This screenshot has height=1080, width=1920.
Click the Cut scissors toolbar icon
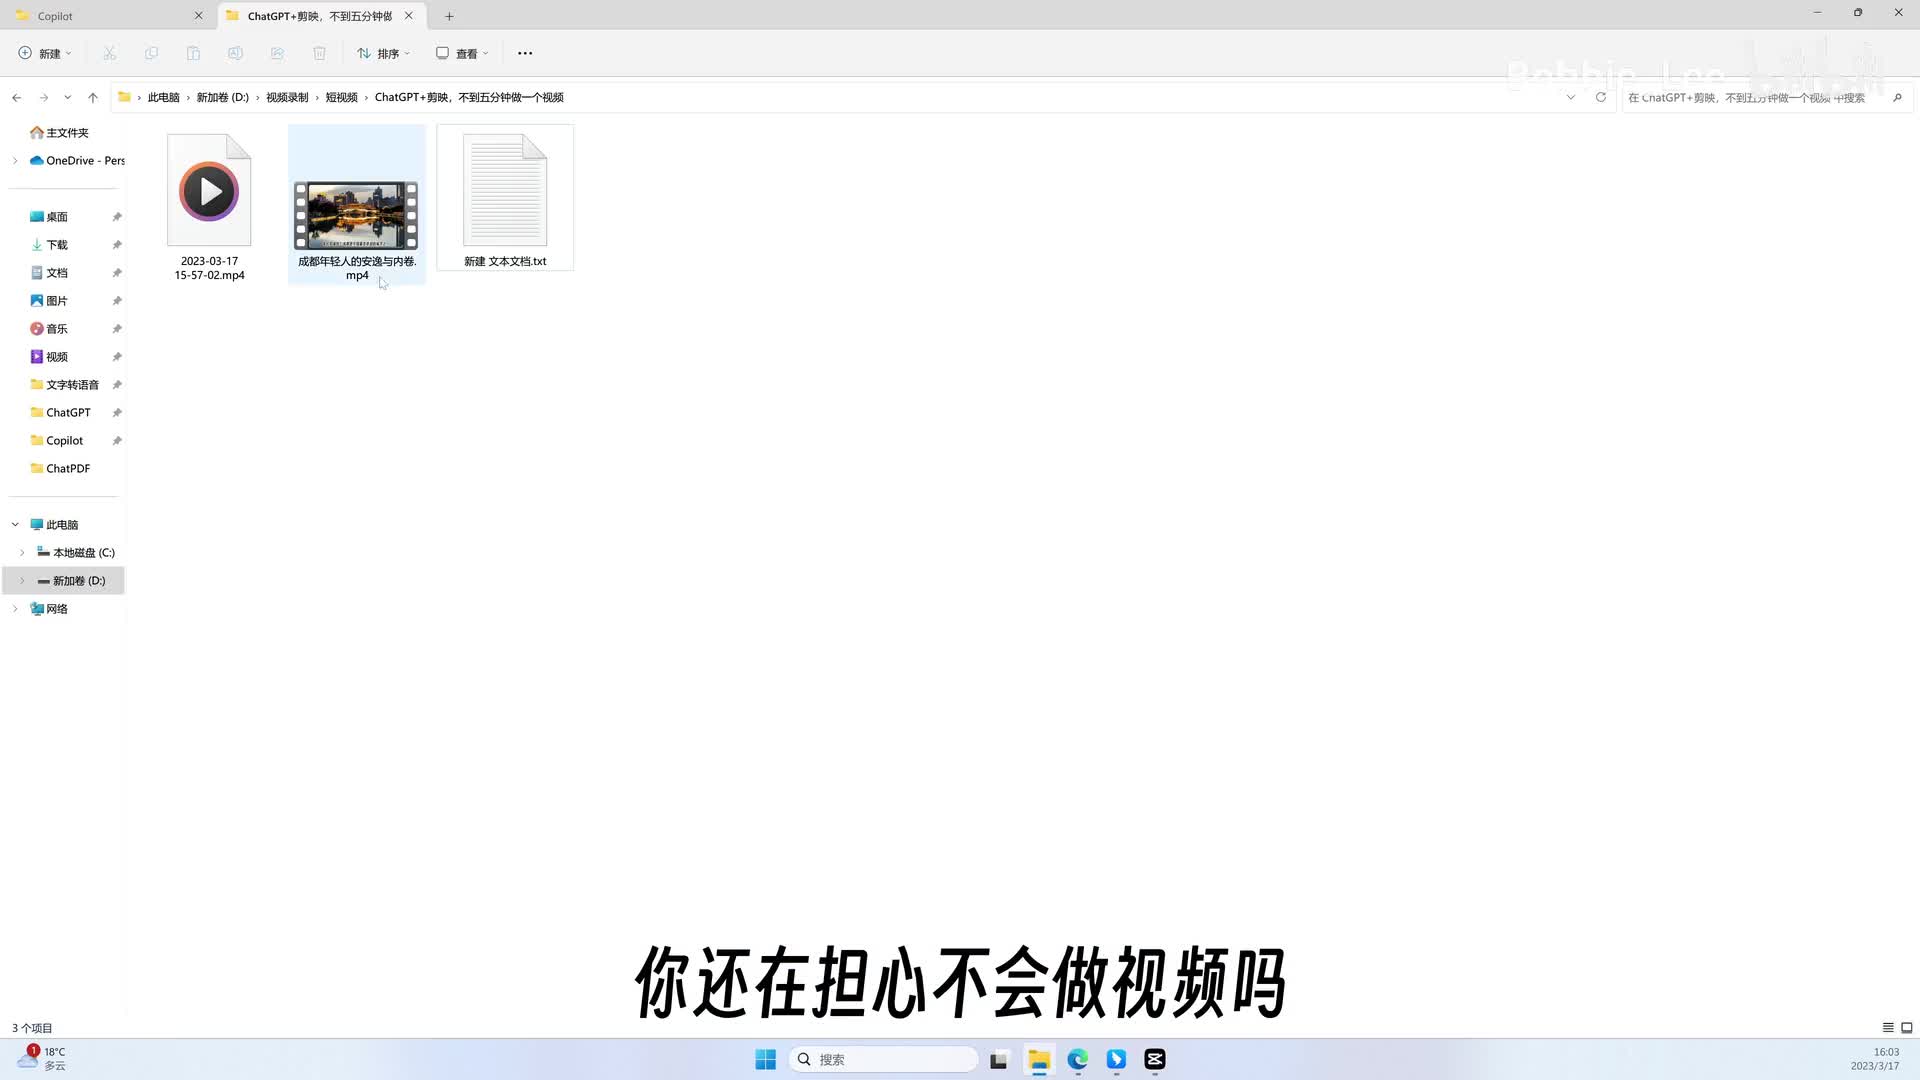(x=110, y=53)
